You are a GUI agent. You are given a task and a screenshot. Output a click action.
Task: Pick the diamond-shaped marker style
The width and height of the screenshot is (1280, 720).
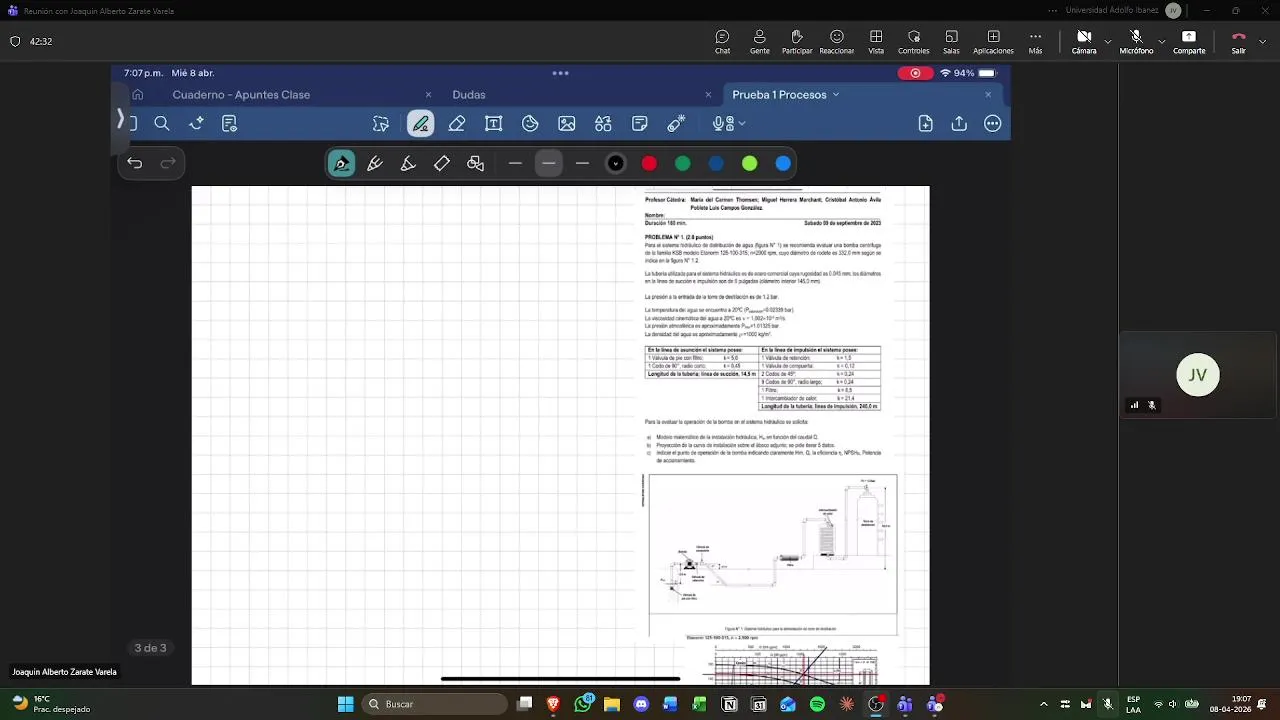point(442,163)
